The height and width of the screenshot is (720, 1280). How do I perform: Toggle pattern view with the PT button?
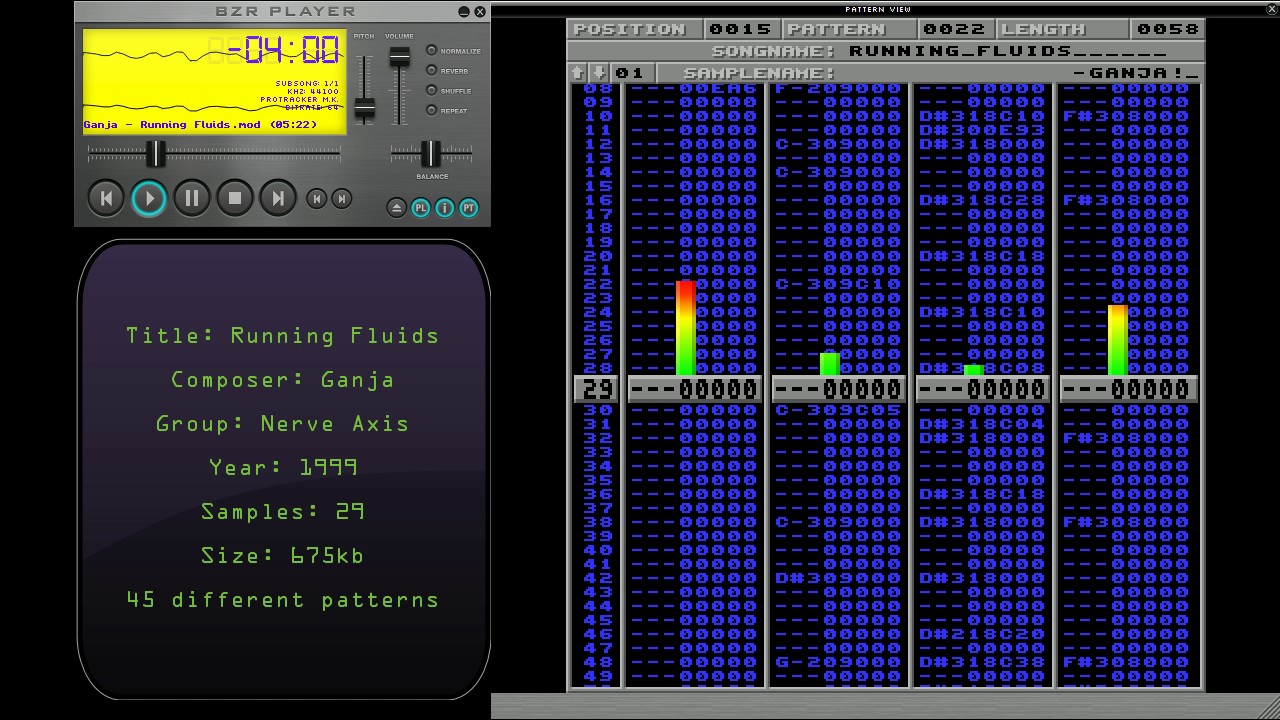tap(469, 208)
